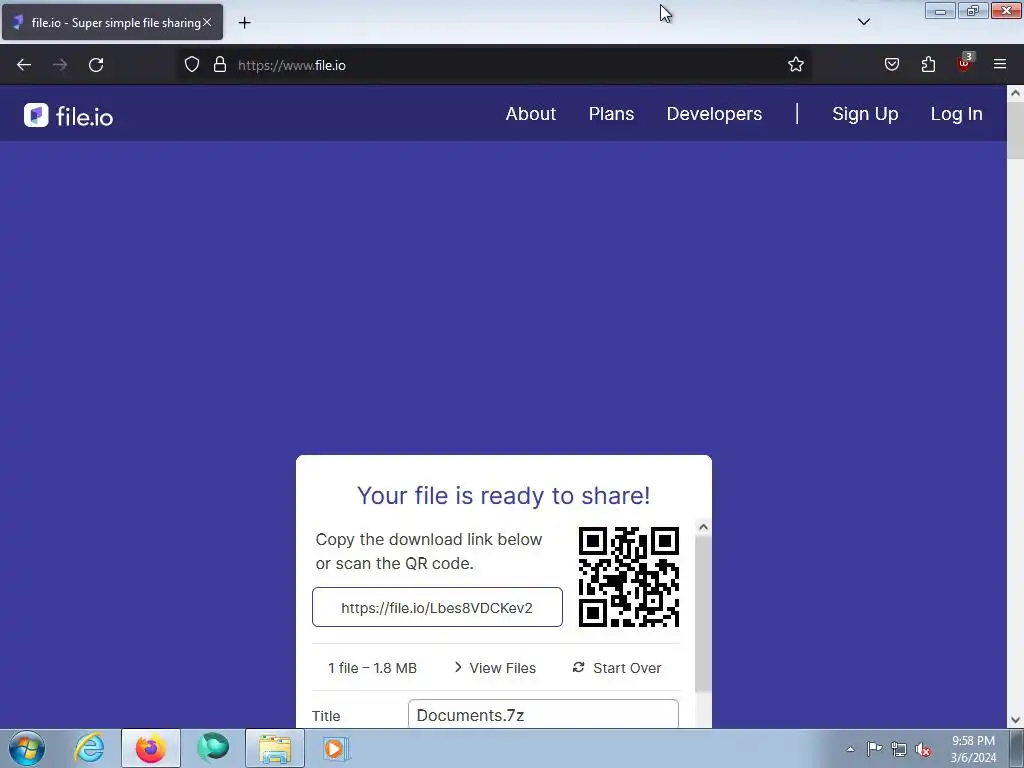The height and width of the screenshot is (768, 1024).
Task: Expand the list all tabs chevron
Action: click(x=863, y=22)
